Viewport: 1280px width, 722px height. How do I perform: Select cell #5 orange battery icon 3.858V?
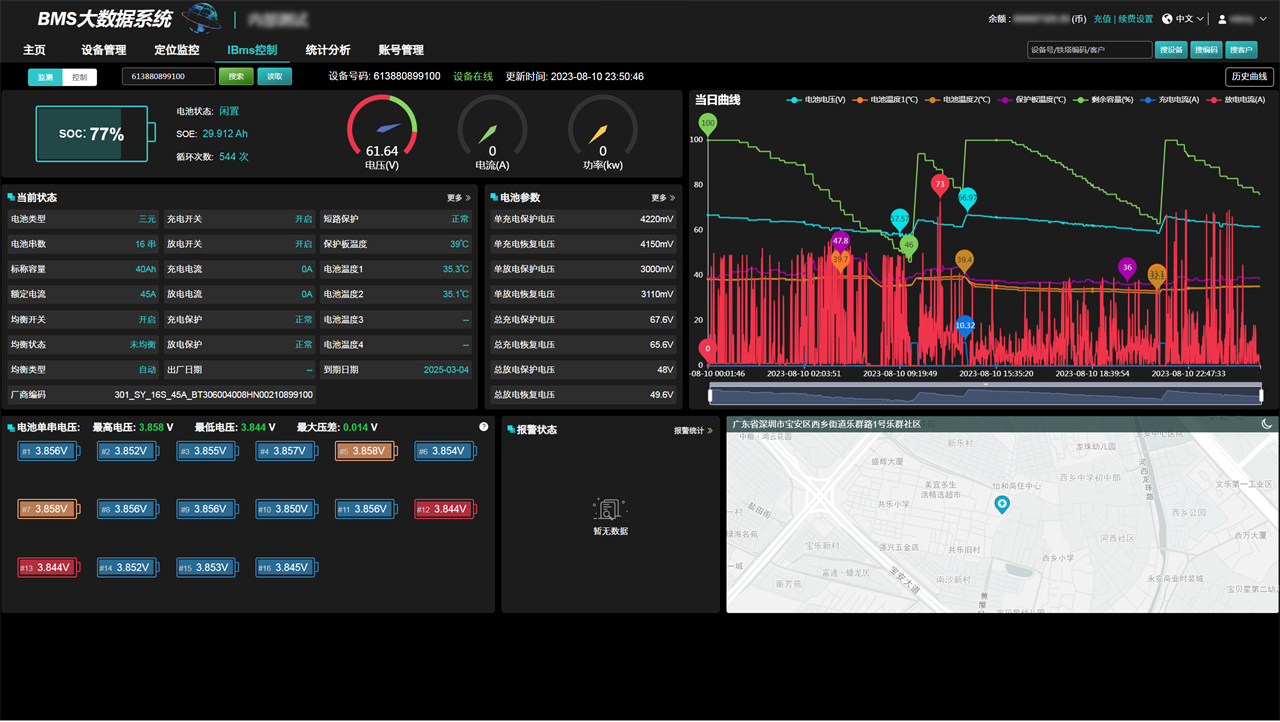365,451
